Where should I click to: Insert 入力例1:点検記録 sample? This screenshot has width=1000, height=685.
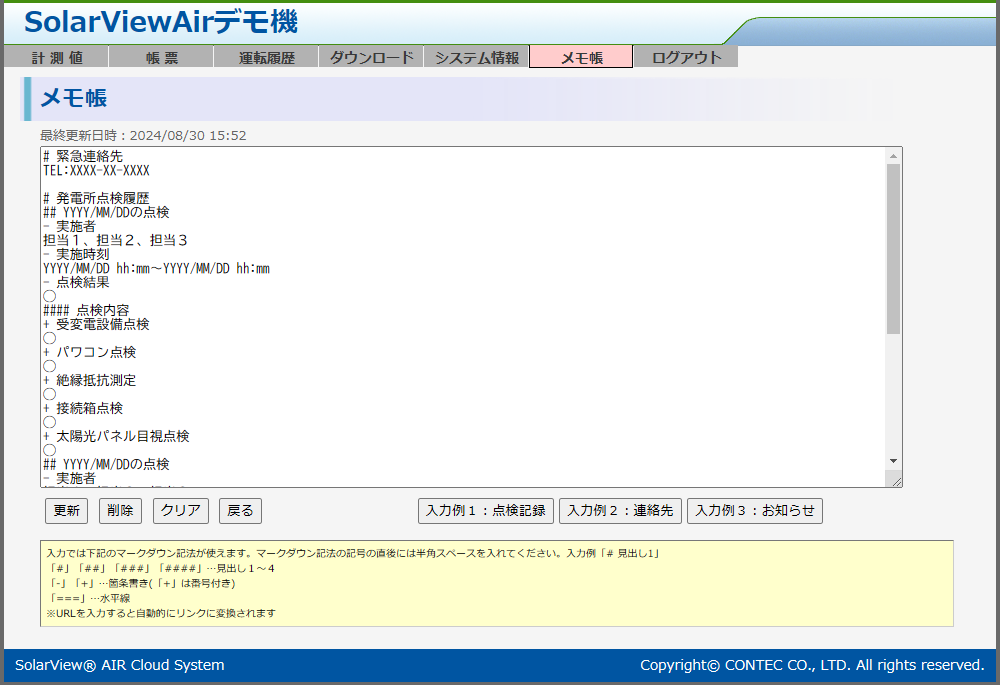click(x=485, y=511)
